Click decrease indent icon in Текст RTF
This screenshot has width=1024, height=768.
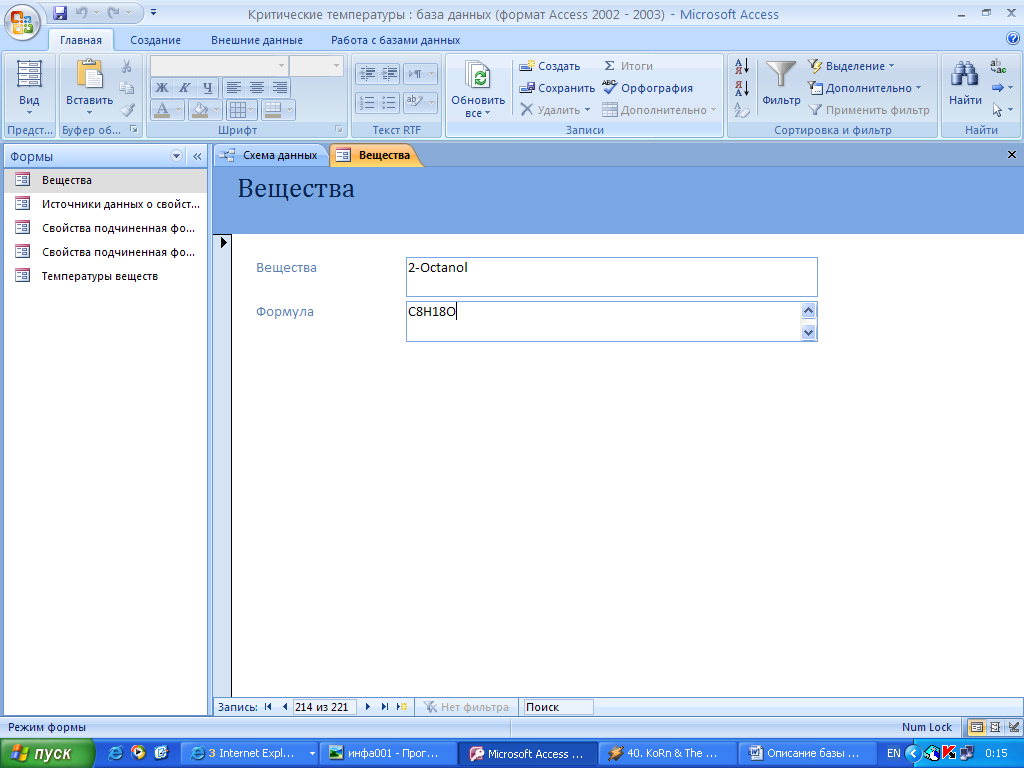click(x=368, y=73)
